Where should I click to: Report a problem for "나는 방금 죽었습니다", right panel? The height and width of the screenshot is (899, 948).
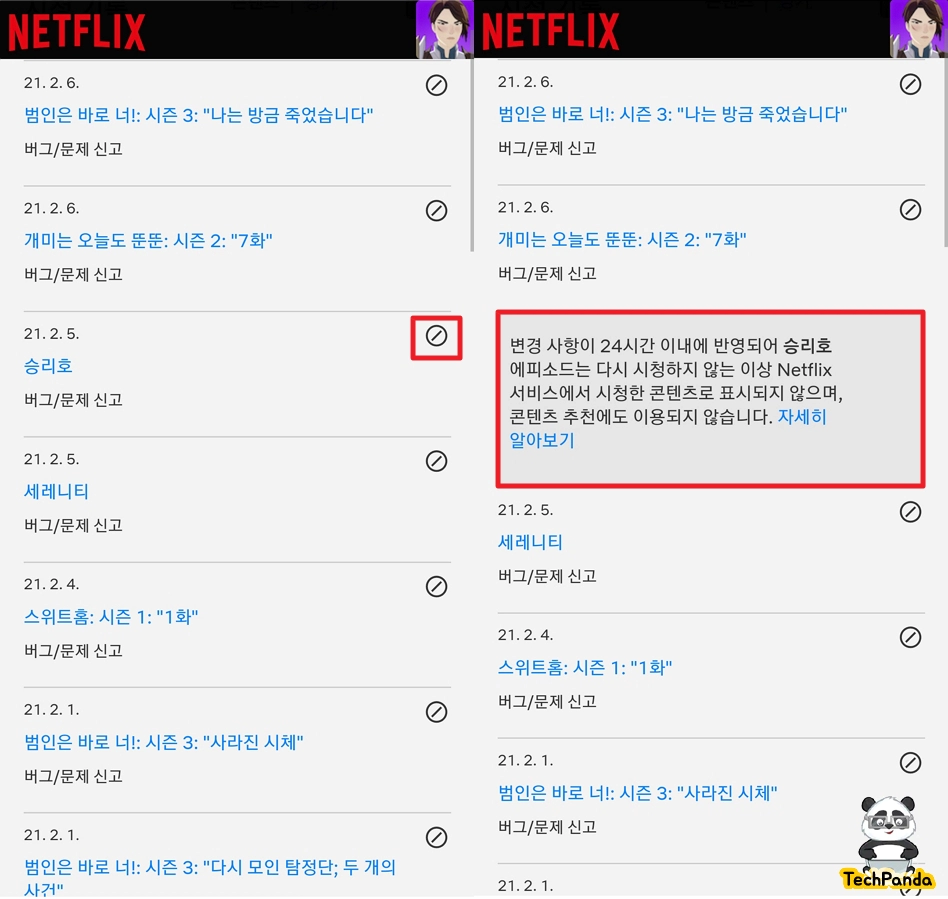click(x=547, y=148)
